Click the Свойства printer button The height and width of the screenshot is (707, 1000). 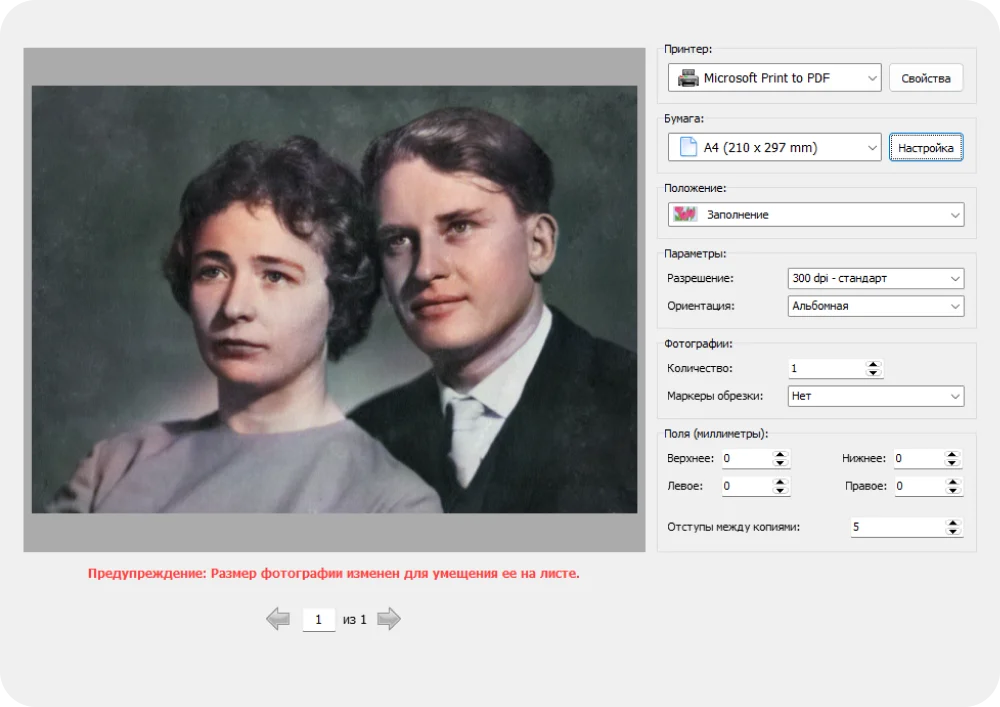pyautogui.click(x=925, y=78)
